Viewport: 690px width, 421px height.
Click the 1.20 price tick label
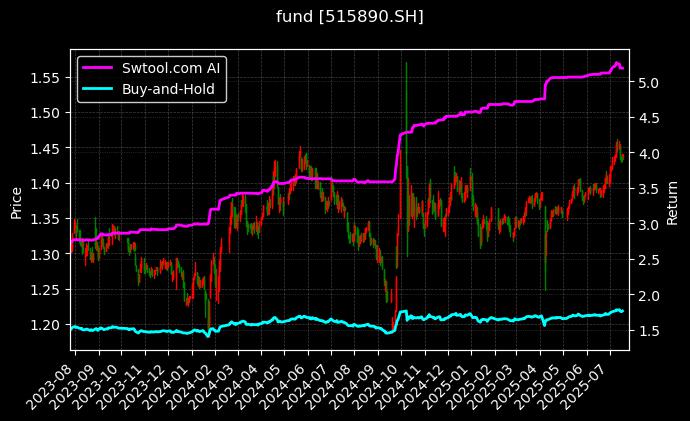click(x=46, y=325)
